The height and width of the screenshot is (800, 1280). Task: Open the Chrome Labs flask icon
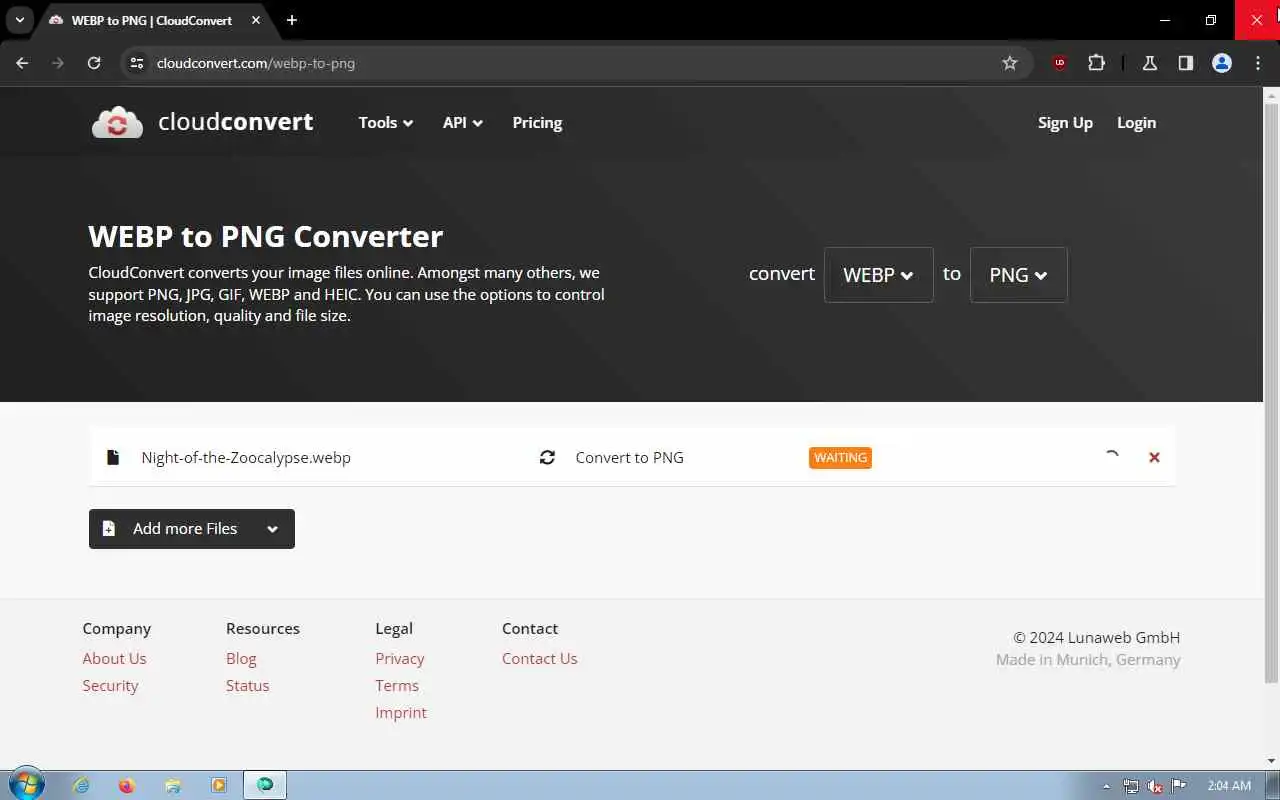[x=1149, y=63]
